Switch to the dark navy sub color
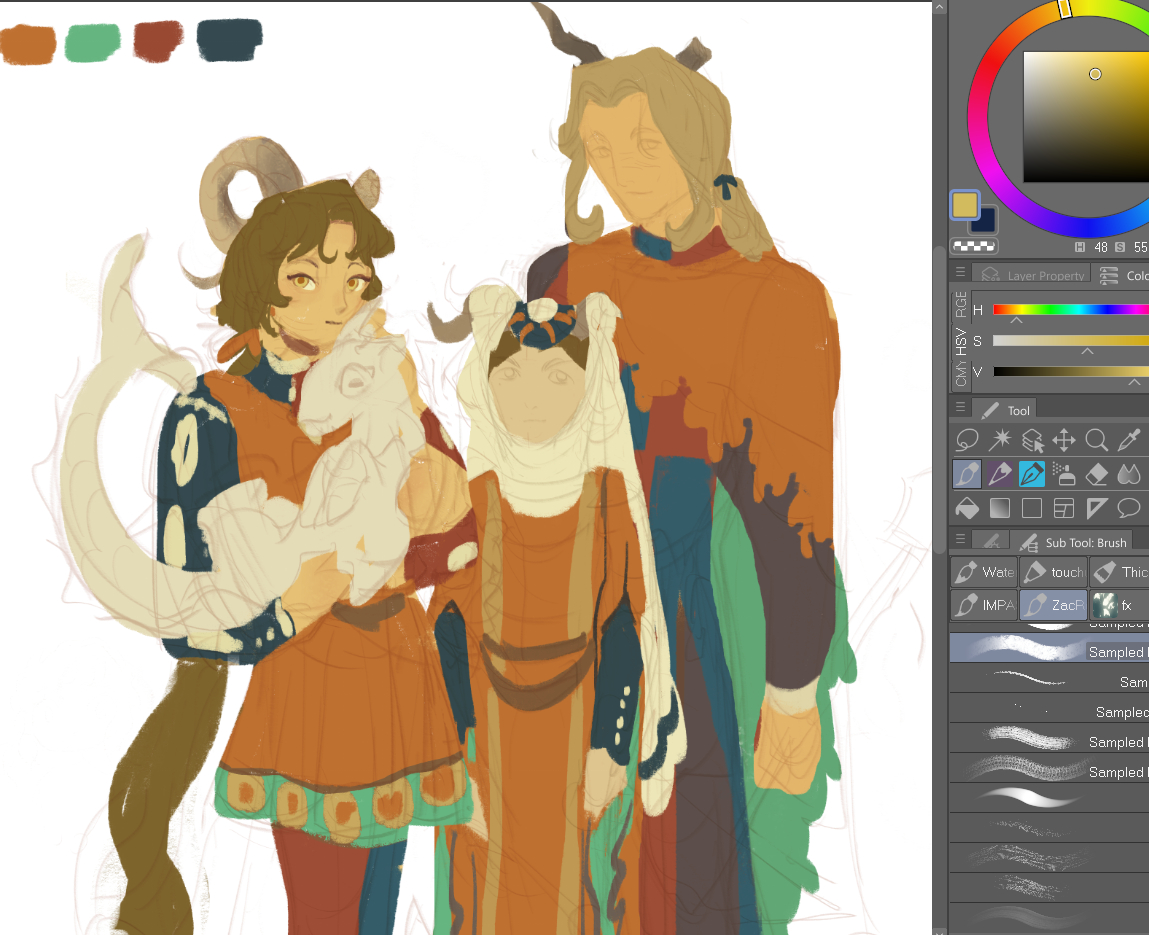The width and height of the screenshot is (1149, 935). coord(984,220)
